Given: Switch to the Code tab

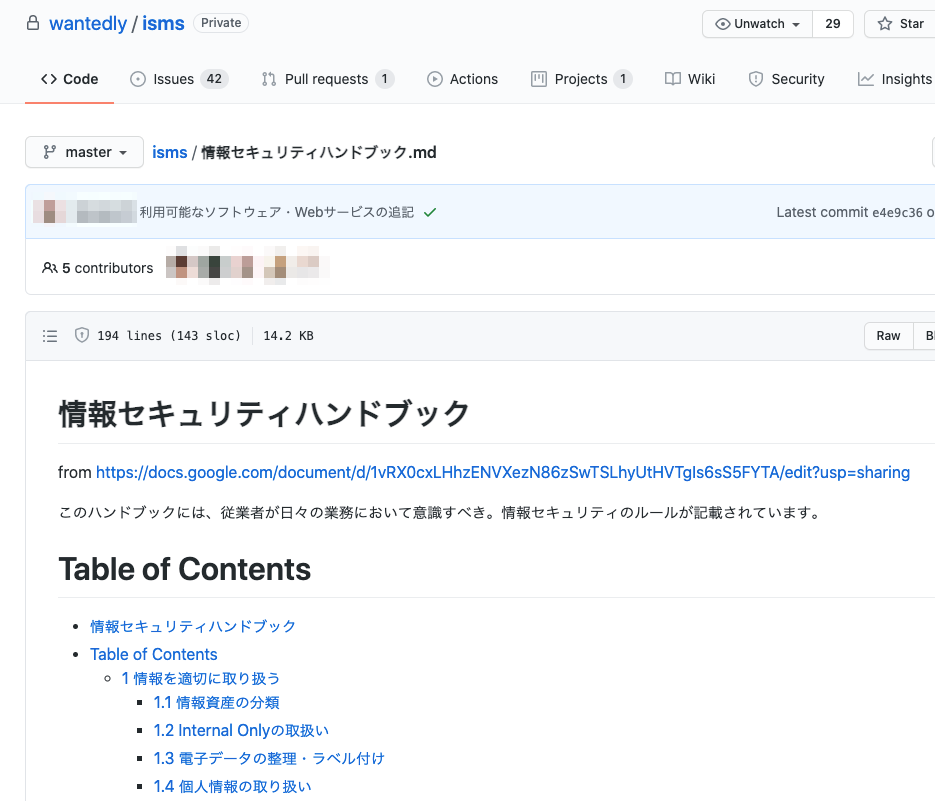Looking at the screenshot, I should pyautogui.click(x=69, y=79).
